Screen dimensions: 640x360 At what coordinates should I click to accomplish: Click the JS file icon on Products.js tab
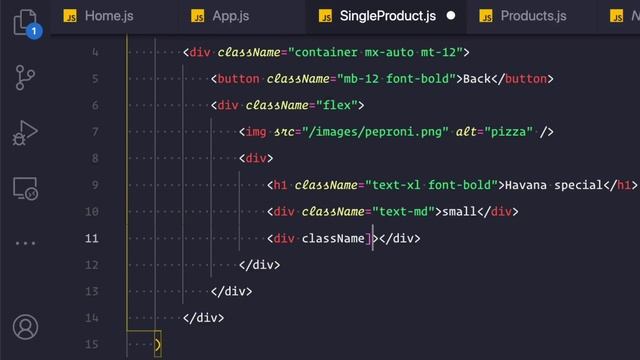click(x=486, y=16)
